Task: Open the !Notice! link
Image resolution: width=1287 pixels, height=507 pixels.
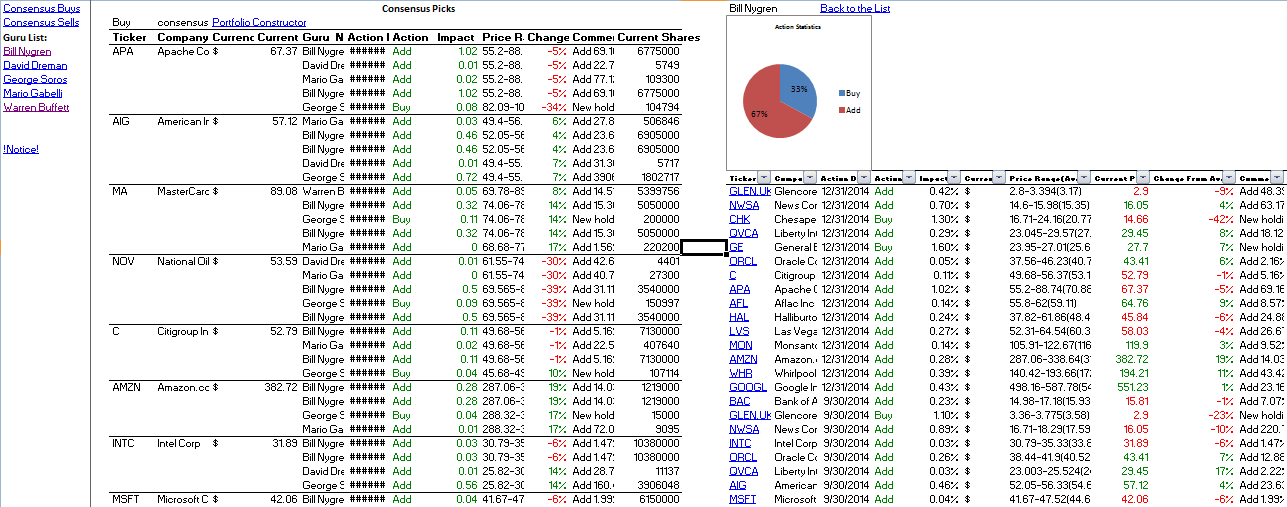Action: tap(21, 149)
